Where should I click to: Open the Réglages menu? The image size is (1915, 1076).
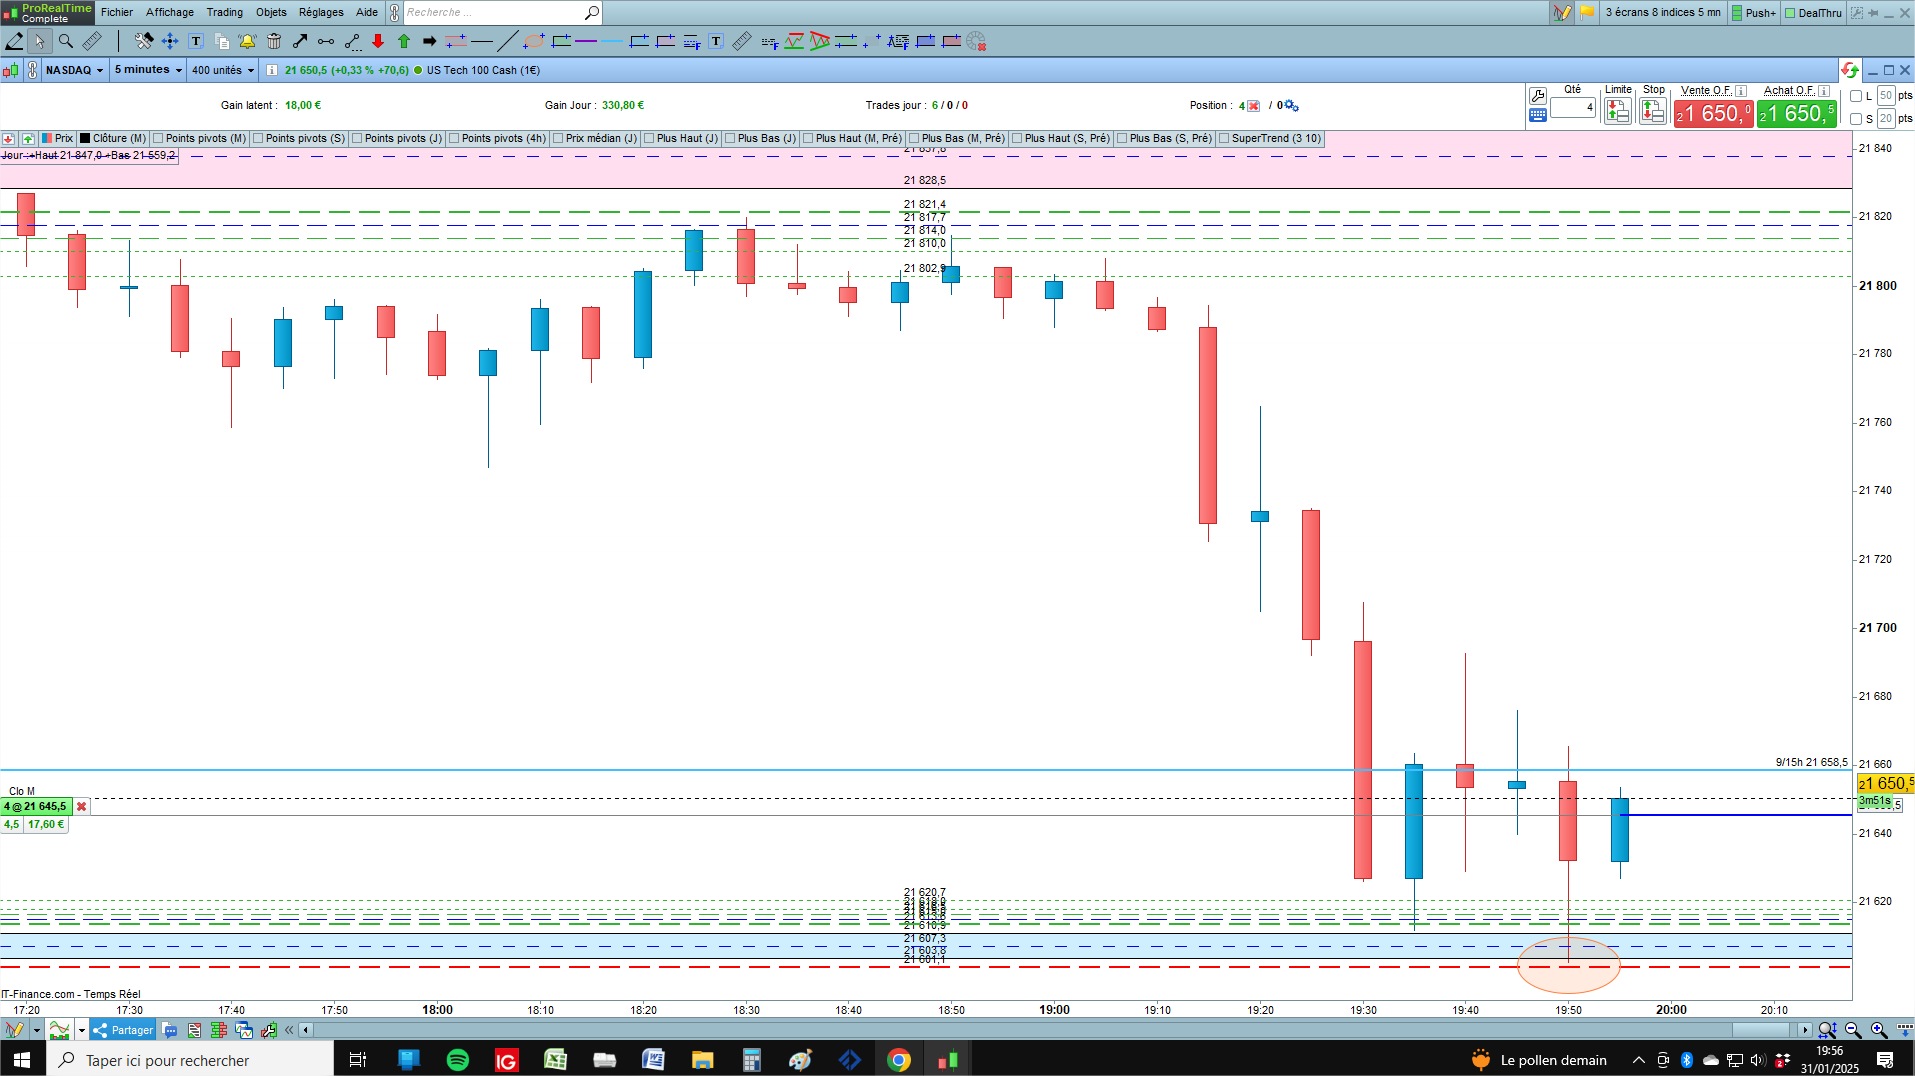321,12
